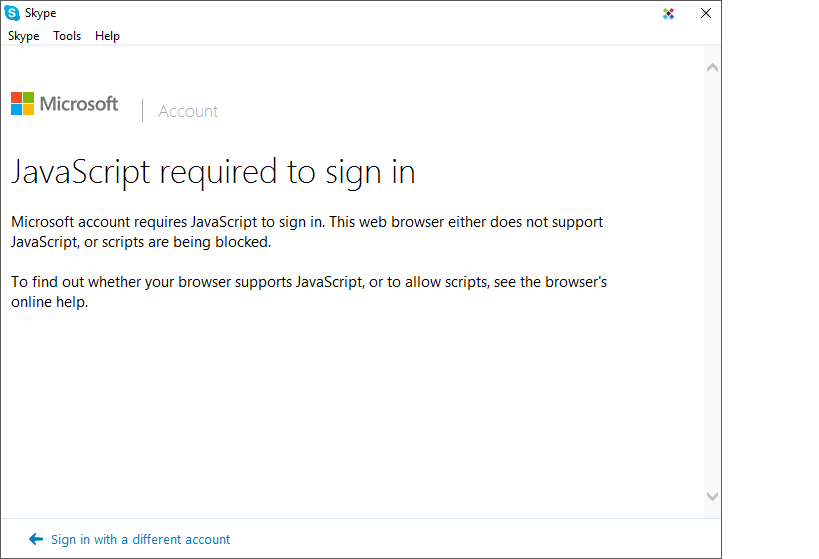Open the Skype menu
The height and width of the screenshot is (559, 819).
(24, 36)
